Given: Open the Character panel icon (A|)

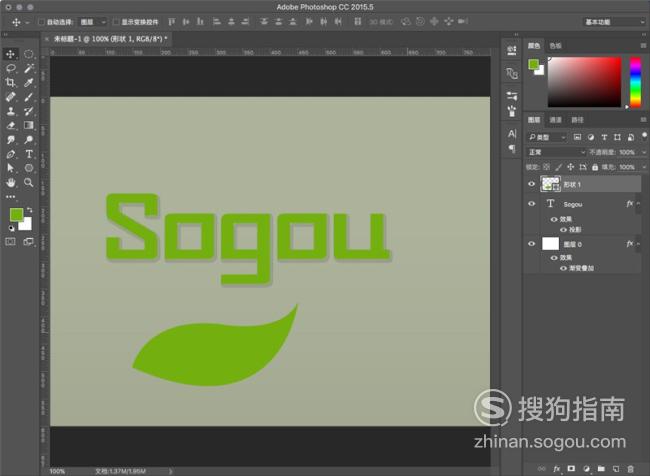Looking at the screenshot, I should 512,134.
